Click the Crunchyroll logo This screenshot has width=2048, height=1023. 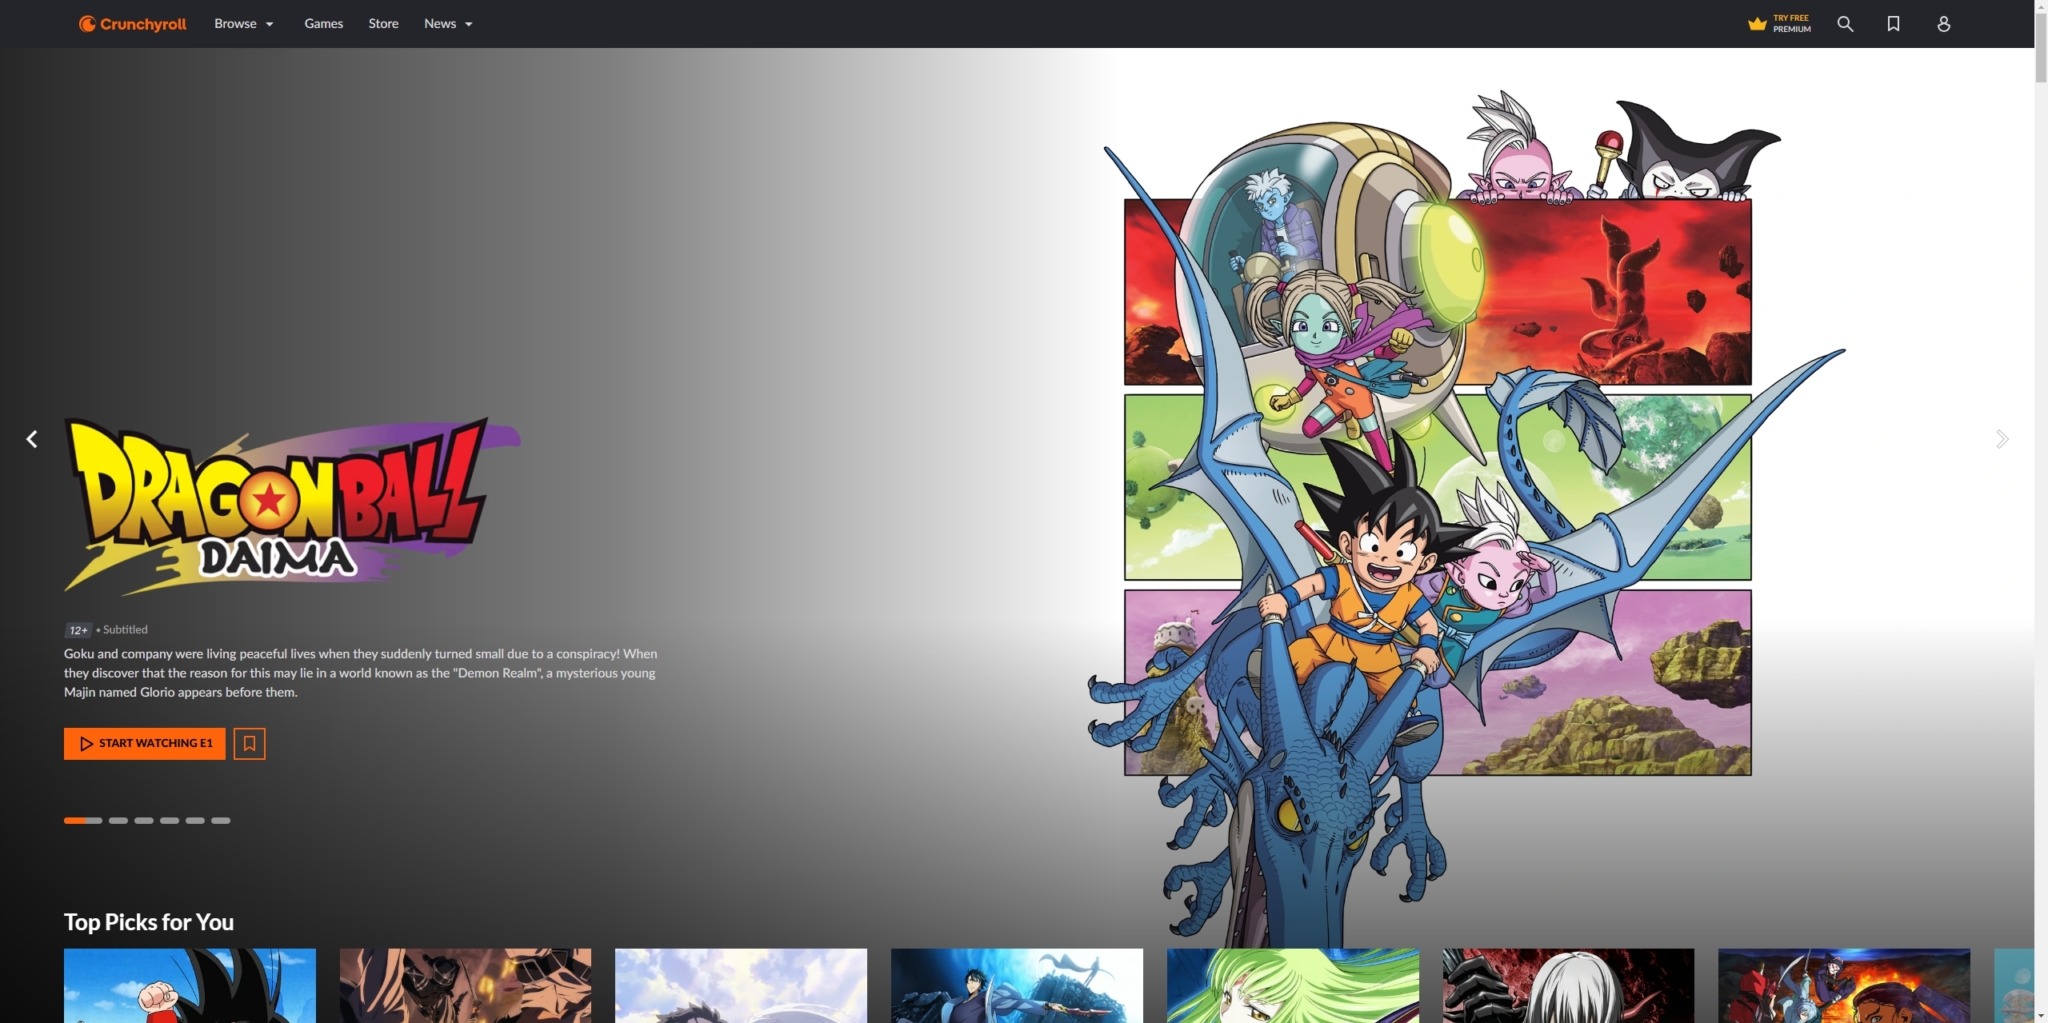point(132,24)
